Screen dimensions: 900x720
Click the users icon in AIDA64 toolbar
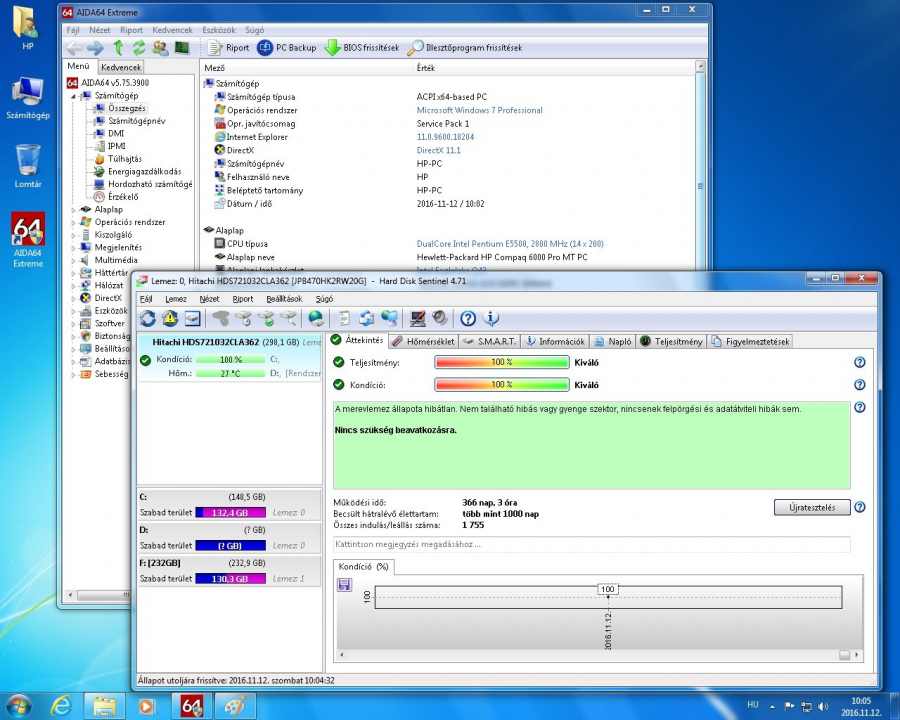pos(160,48)
